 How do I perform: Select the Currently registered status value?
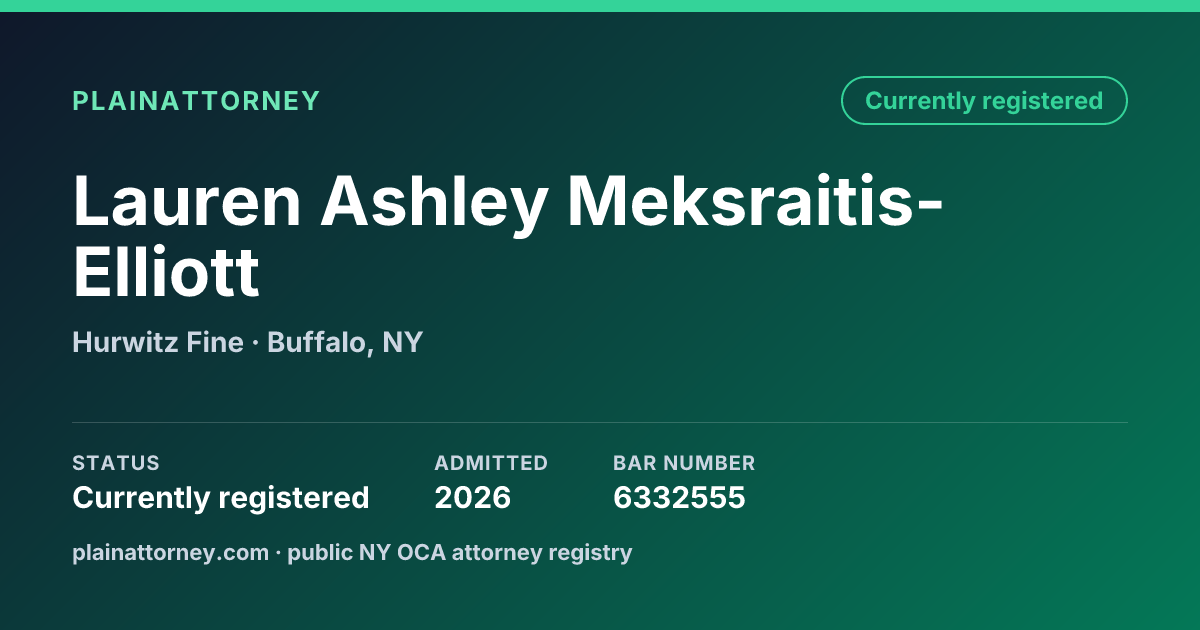click(x=221, y=497)
